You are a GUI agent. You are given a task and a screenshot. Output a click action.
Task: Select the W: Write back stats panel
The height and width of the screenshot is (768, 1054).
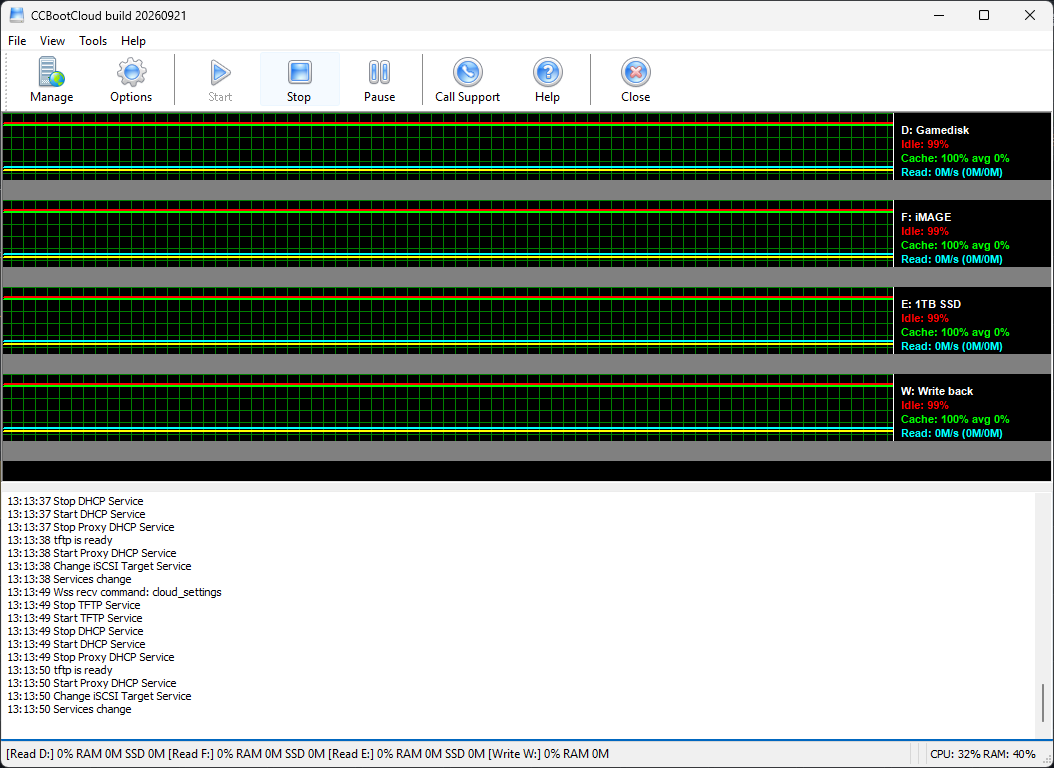click(x=972, y=407)
